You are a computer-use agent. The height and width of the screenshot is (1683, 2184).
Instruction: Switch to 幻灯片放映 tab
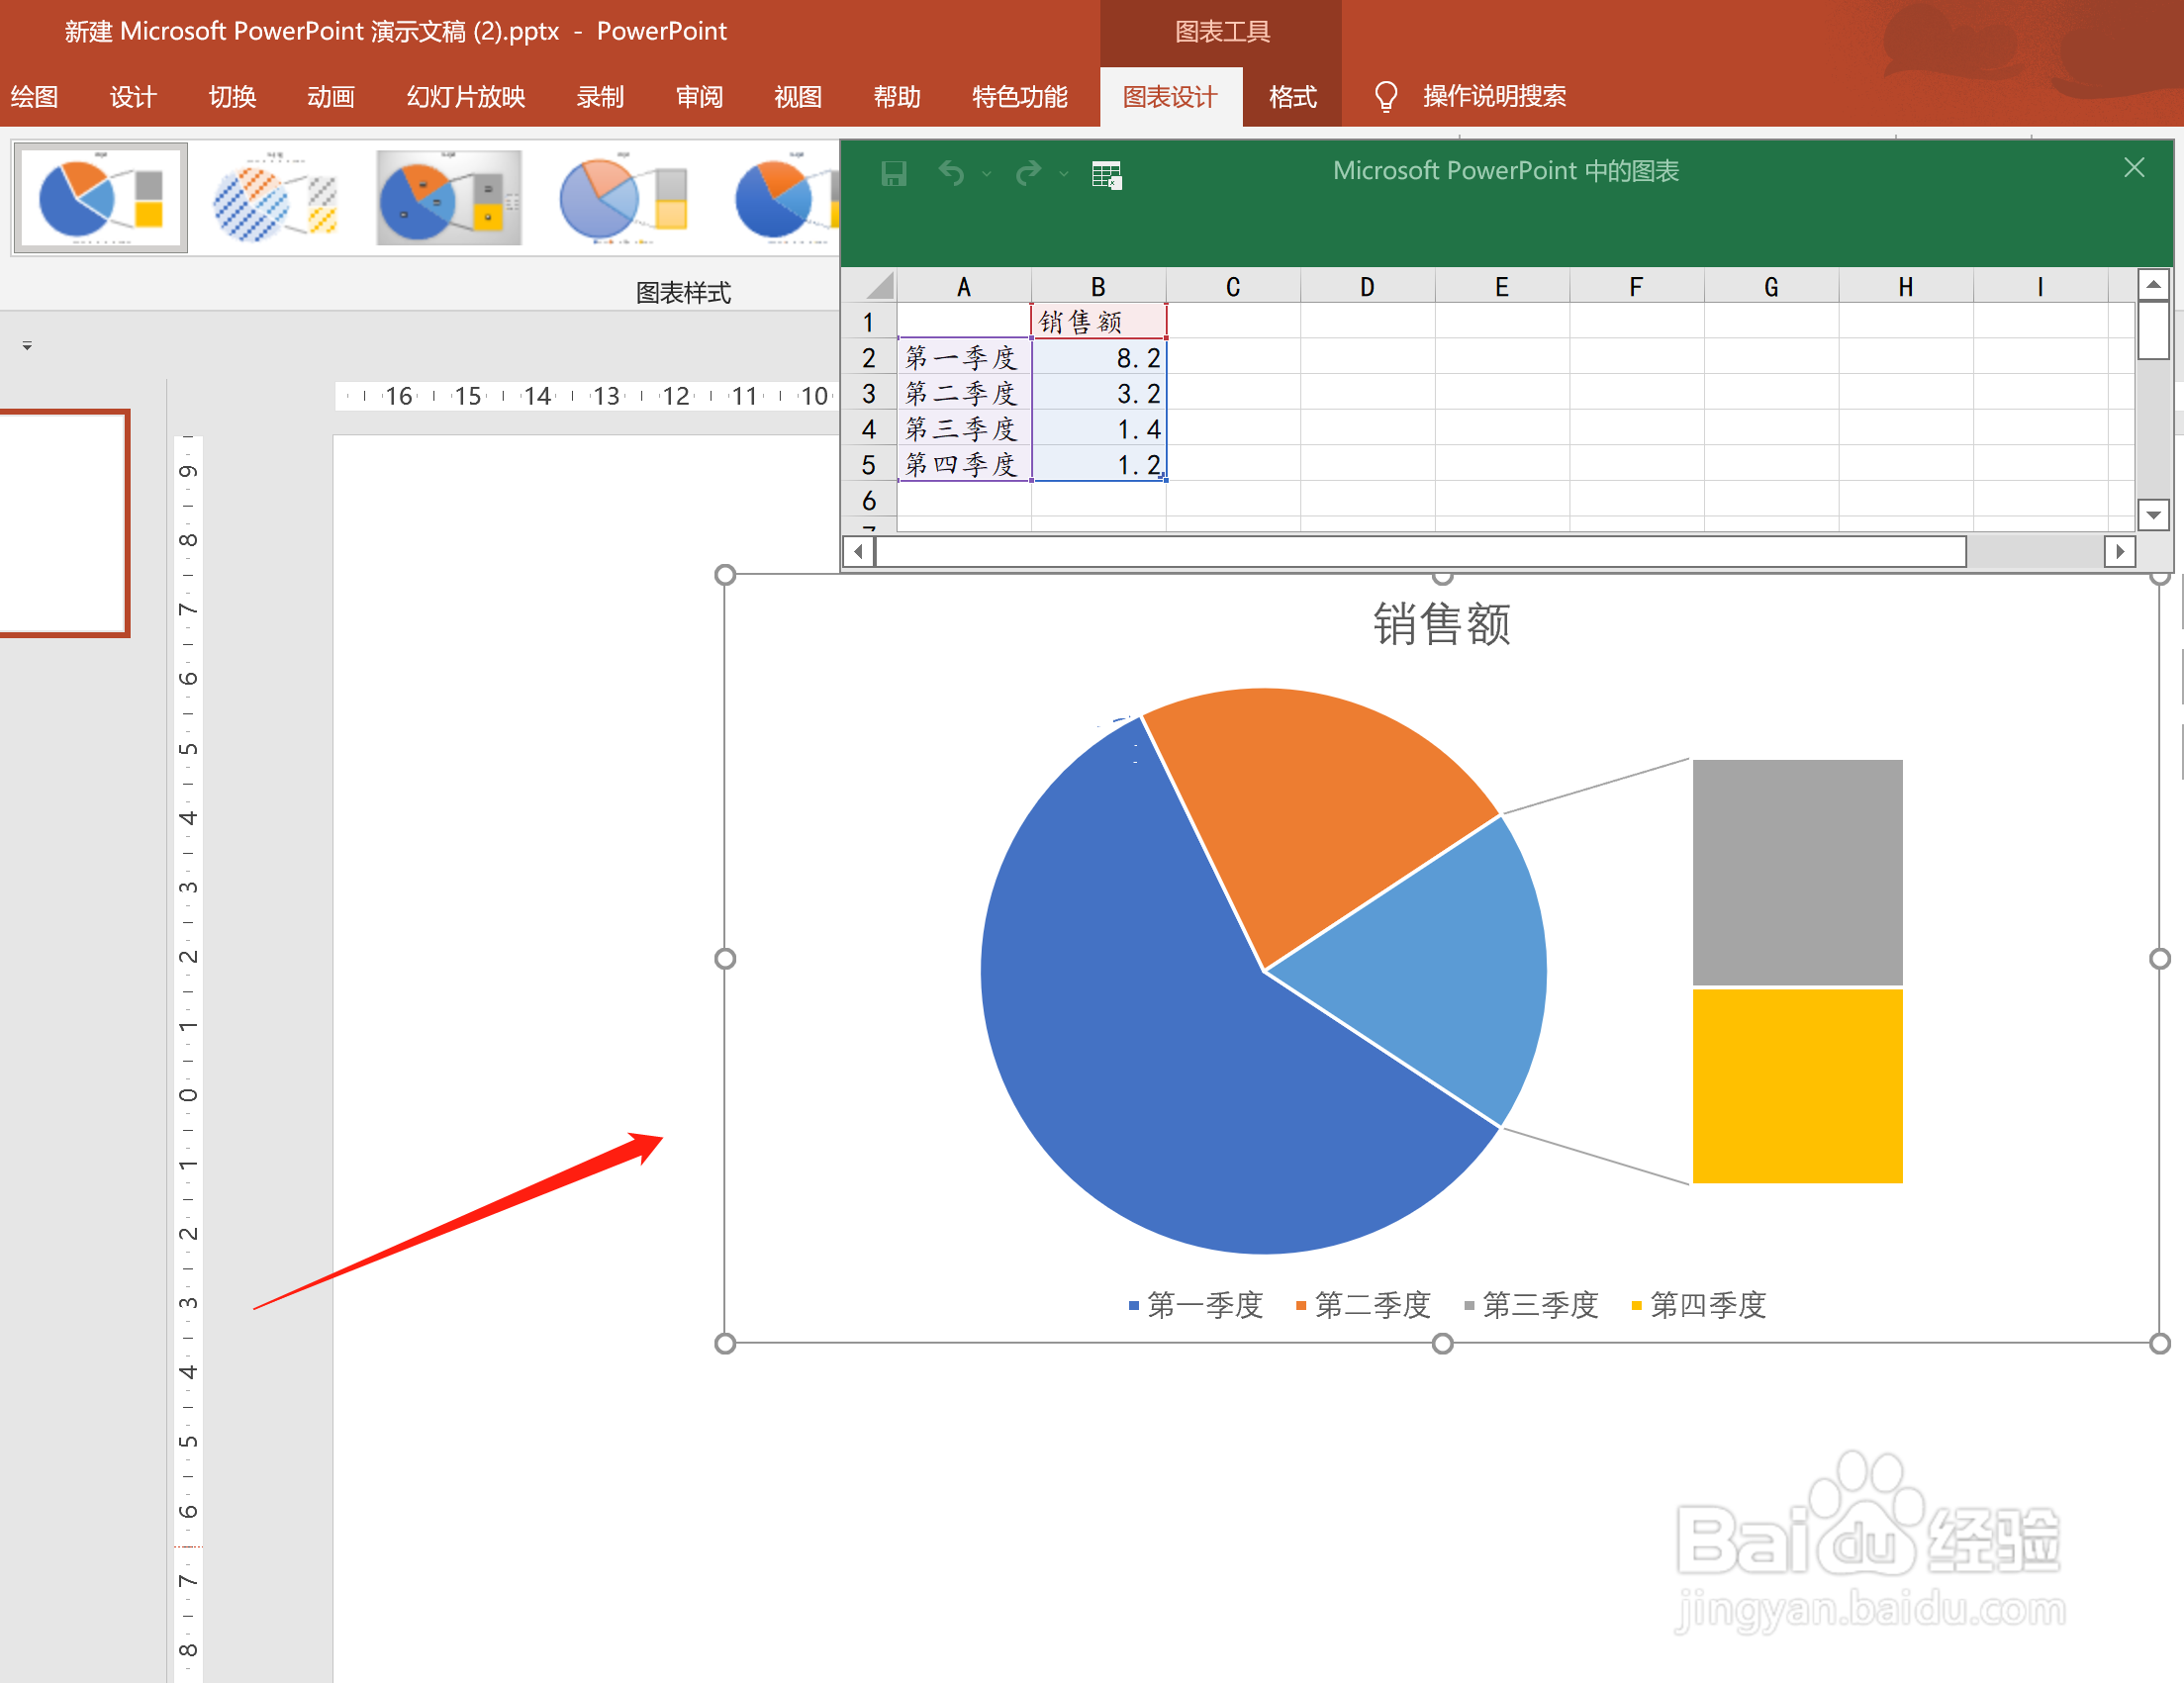466,97
